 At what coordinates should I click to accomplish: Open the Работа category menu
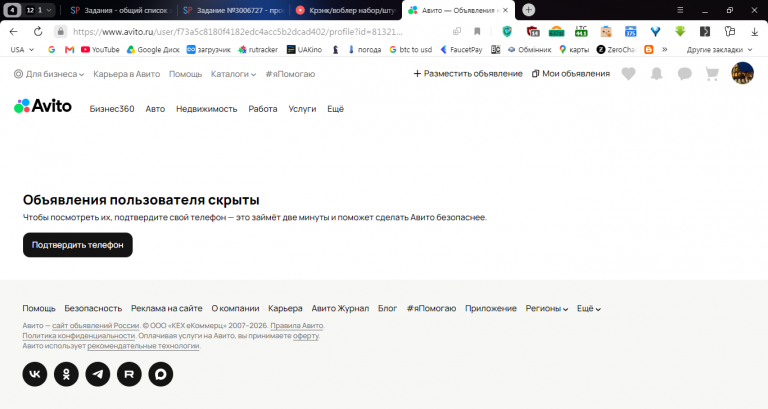263,109
